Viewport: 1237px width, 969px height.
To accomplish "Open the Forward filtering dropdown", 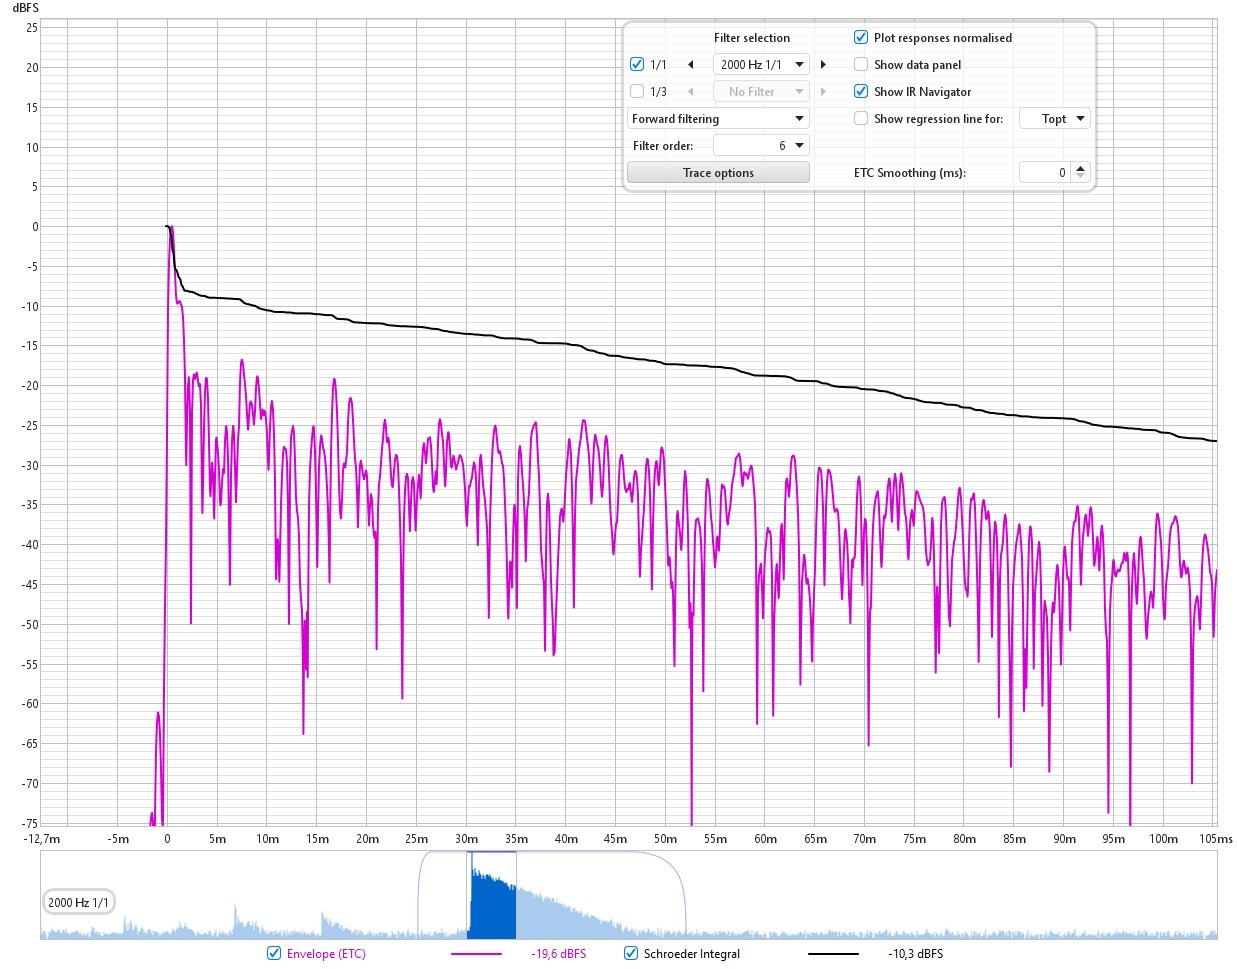I will (x=718, y=119).
